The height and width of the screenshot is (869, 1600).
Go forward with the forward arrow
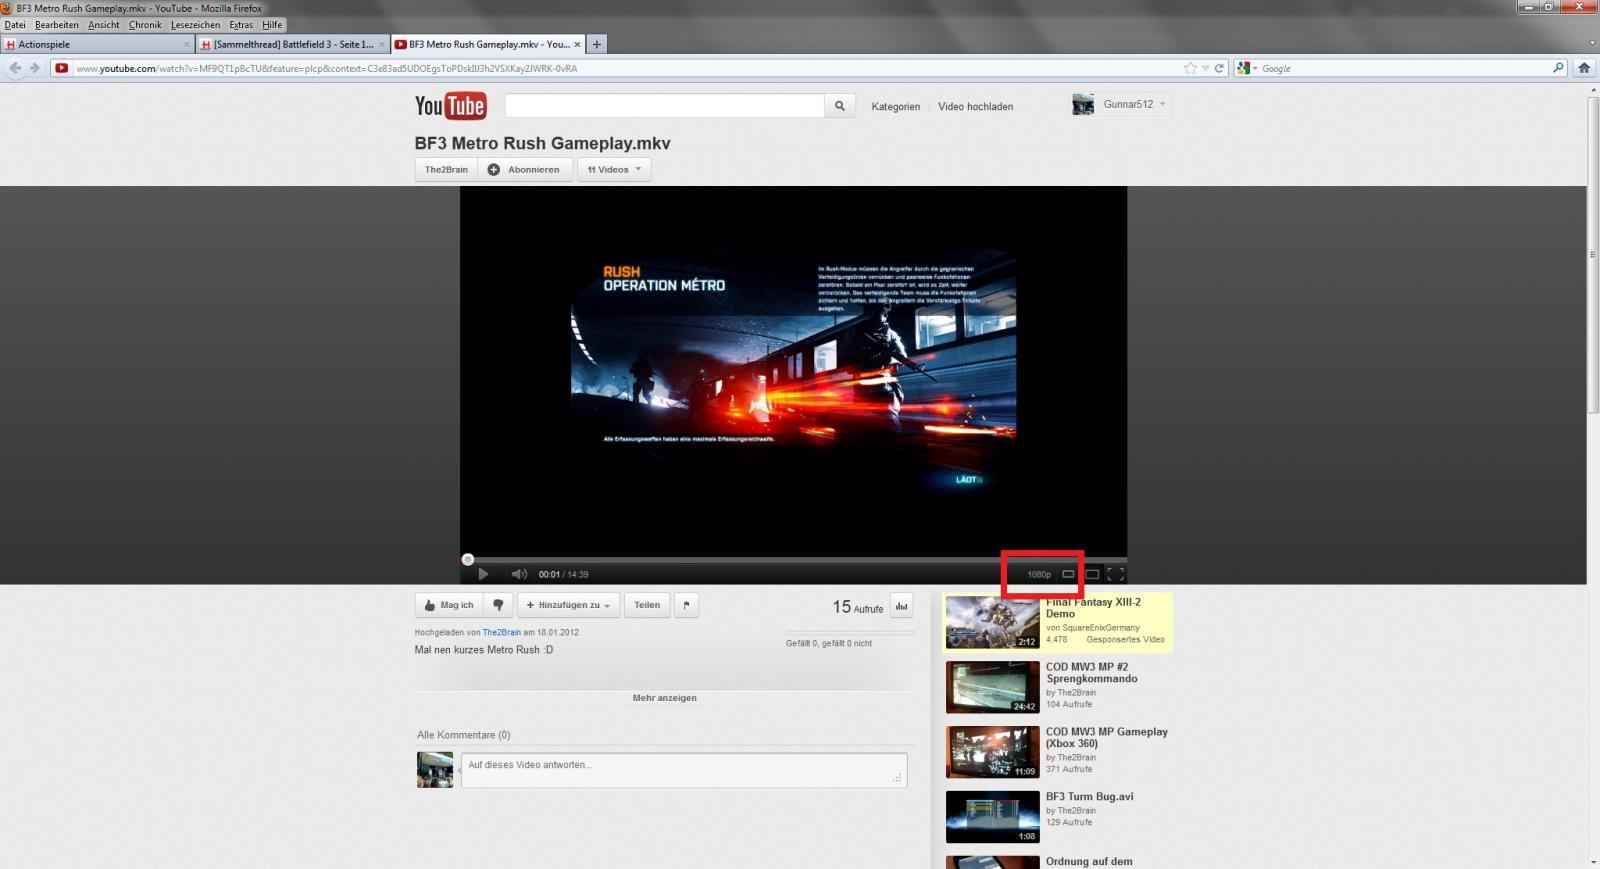(35, 68)
